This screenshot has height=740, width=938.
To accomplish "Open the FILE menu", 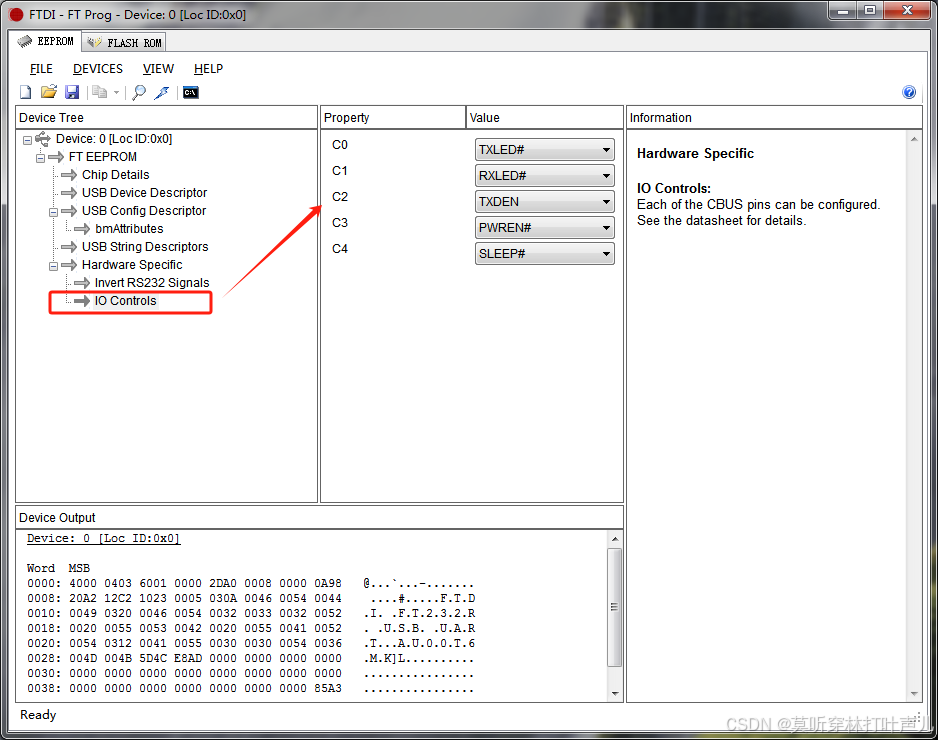I will pyautogui.click(x=41, y=69).
